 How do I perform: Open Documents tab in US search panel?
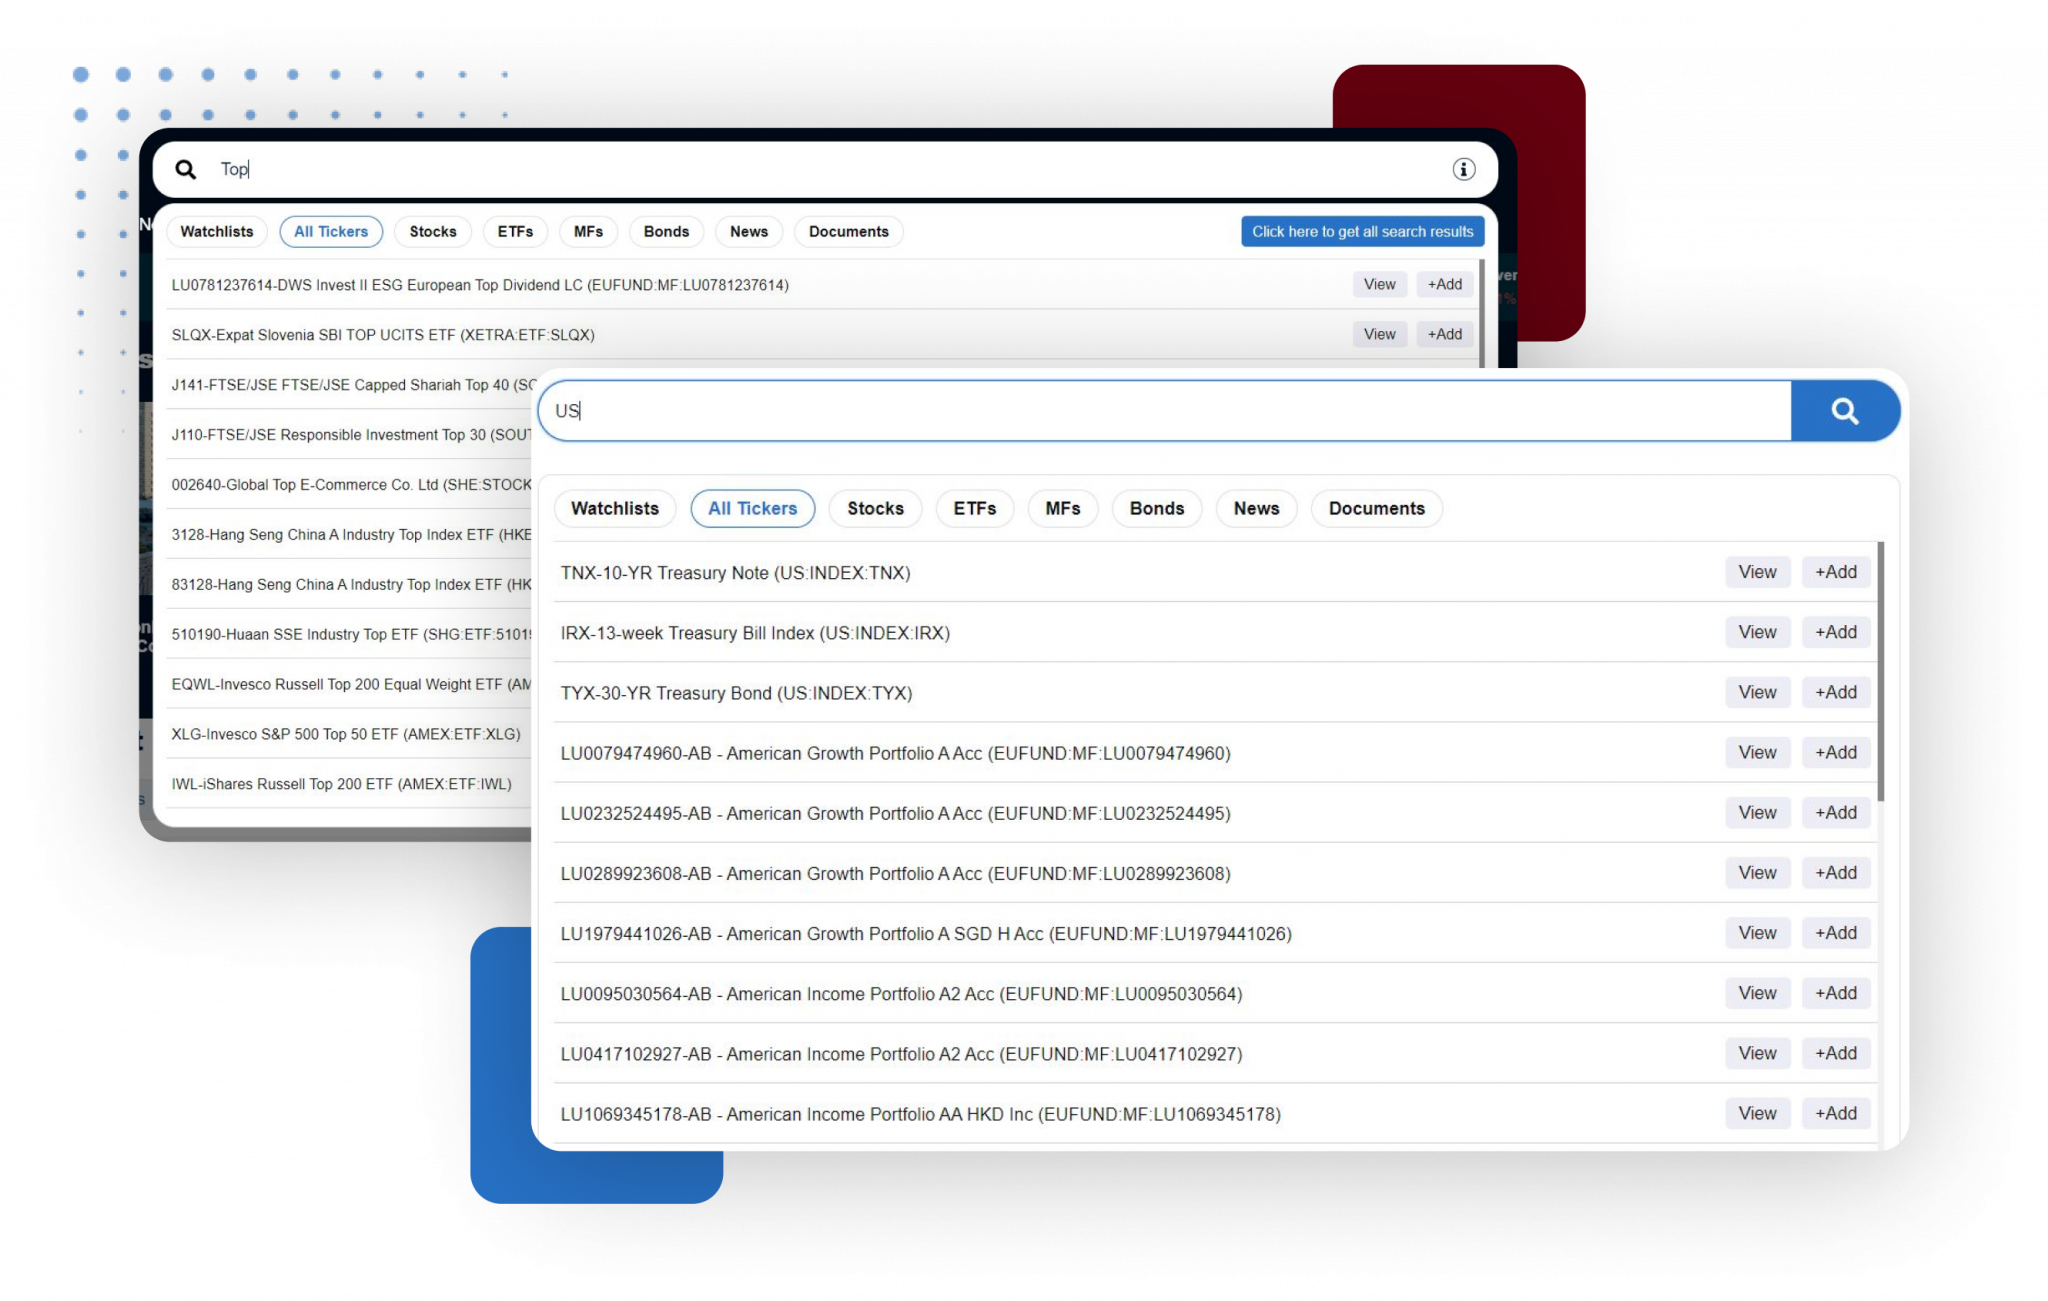[x=1376, y=508]
